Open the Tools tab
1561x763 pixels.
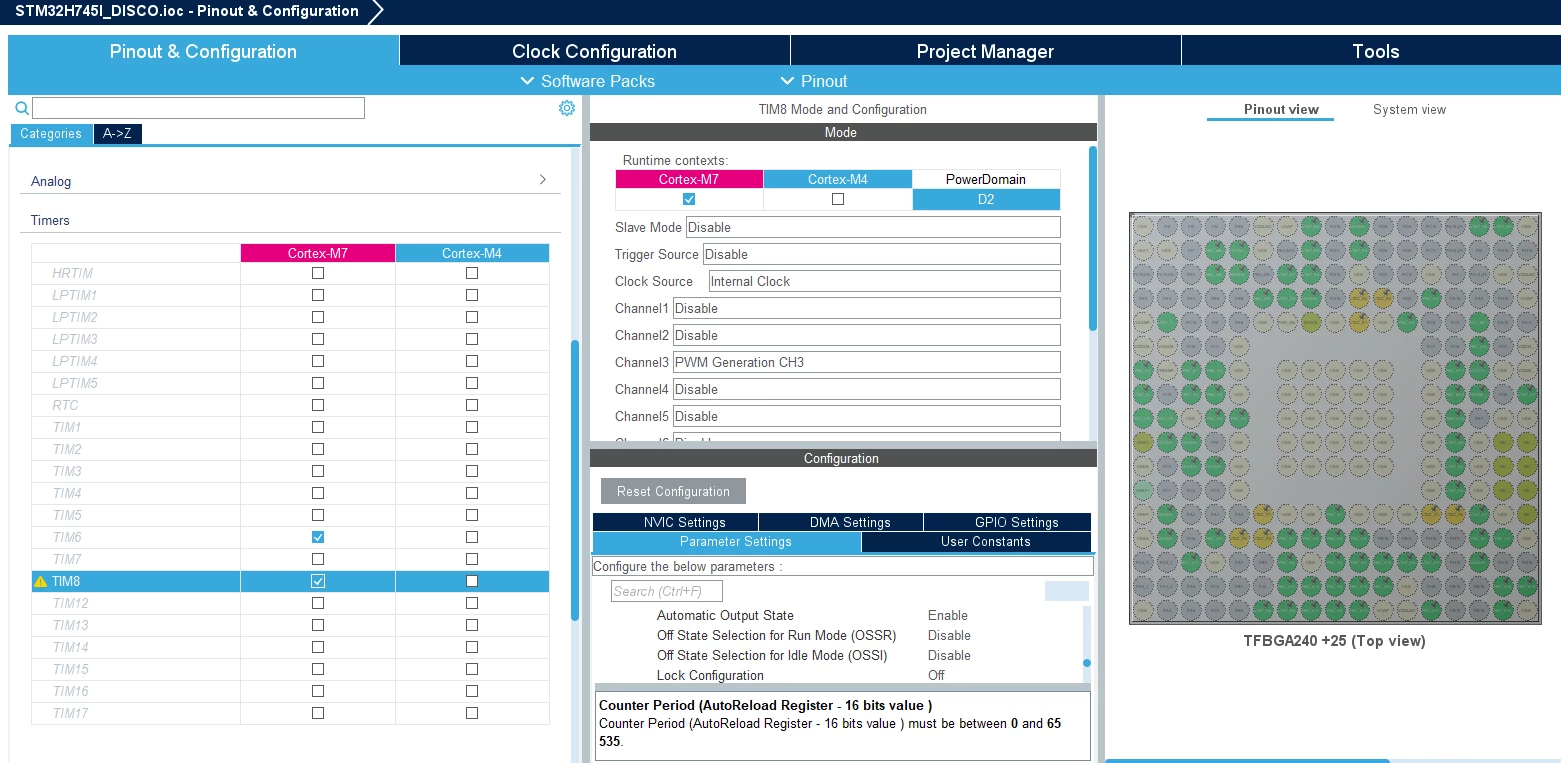tap(1375, 51)
